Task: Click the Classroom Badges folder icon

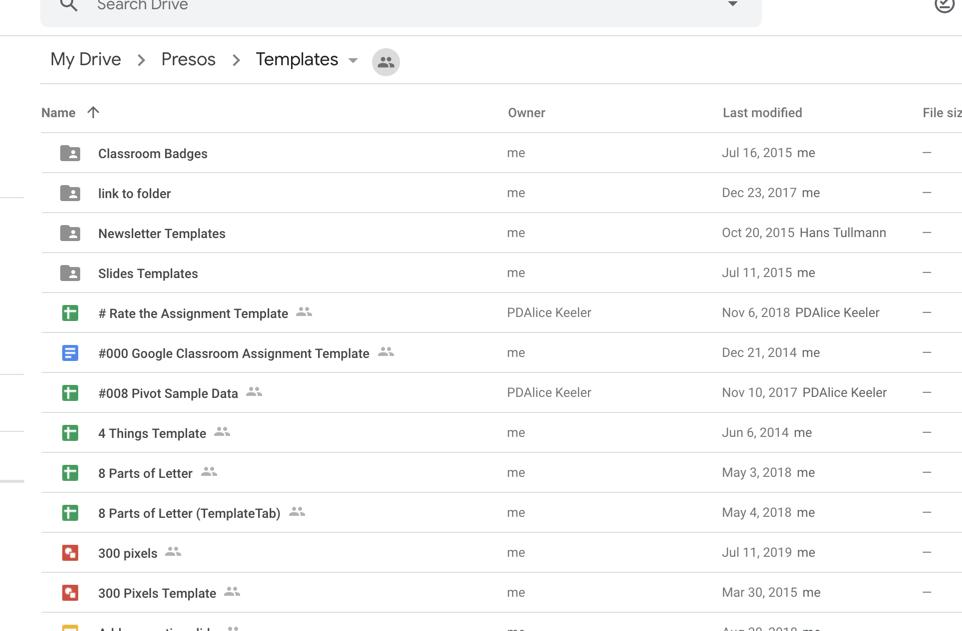Action: point(70,153)
